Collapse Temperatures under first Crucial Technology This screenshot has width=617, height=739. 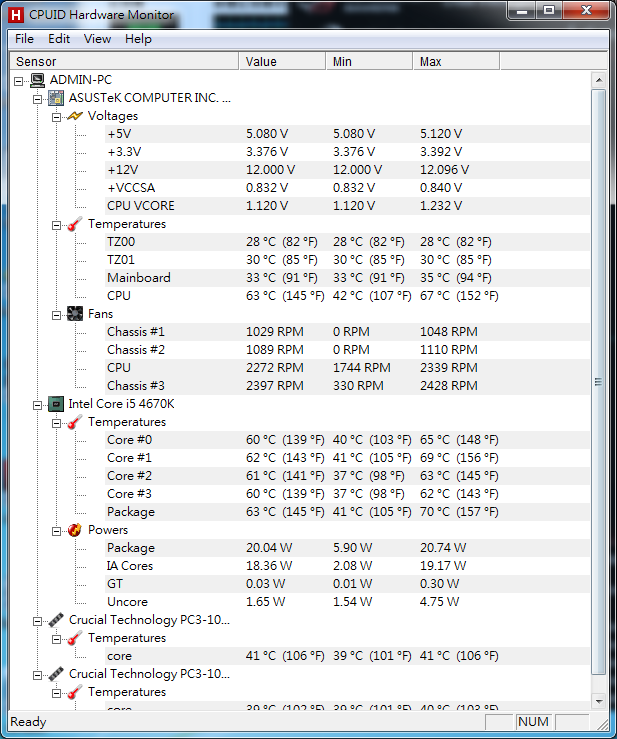pos(56,639)
